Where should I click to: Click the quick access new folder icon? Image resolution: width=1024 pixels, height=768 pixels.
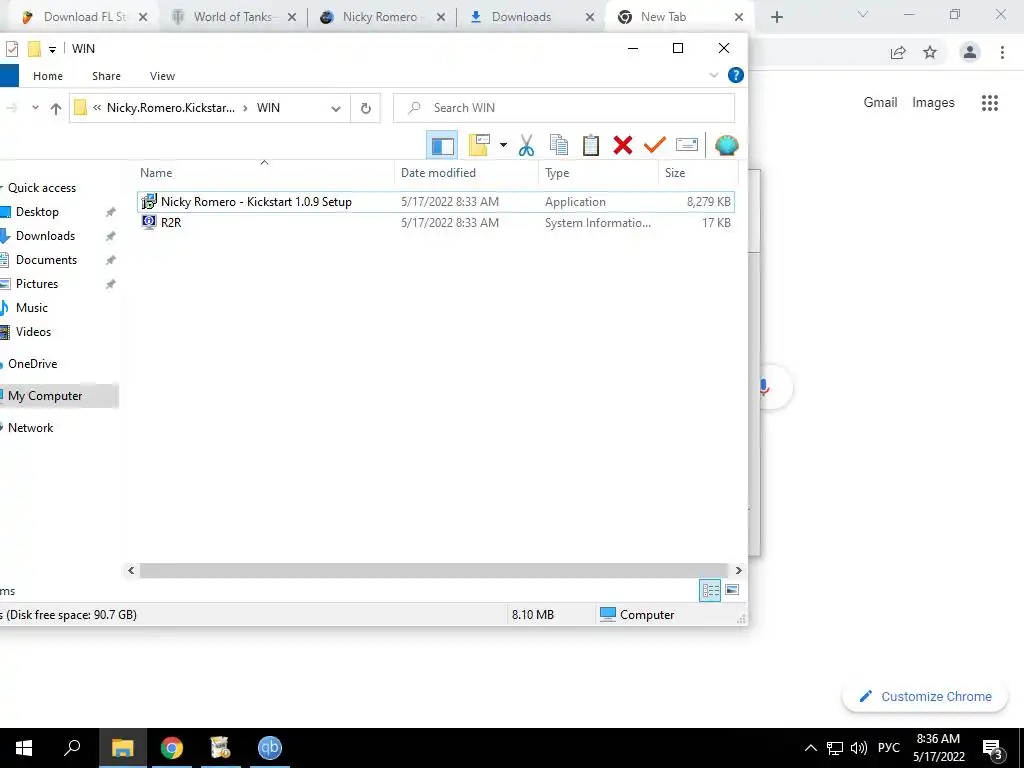pyautogui.click(x=34, y=48)
